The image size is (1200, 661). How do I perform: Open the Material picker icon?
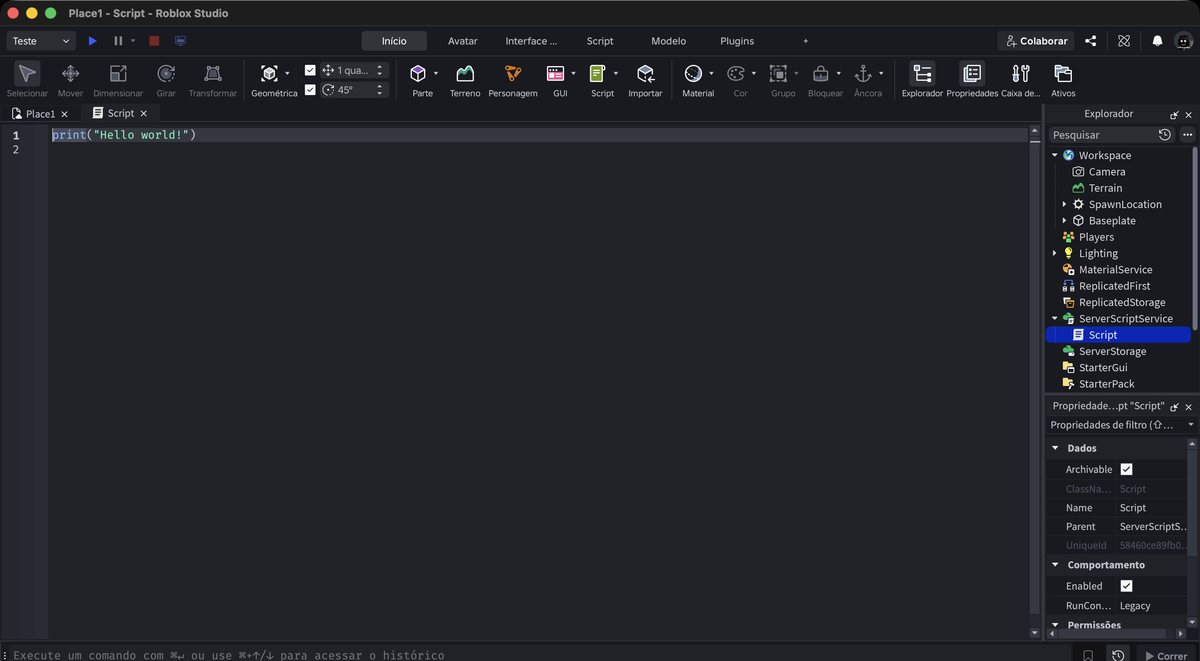pos(693,74)
